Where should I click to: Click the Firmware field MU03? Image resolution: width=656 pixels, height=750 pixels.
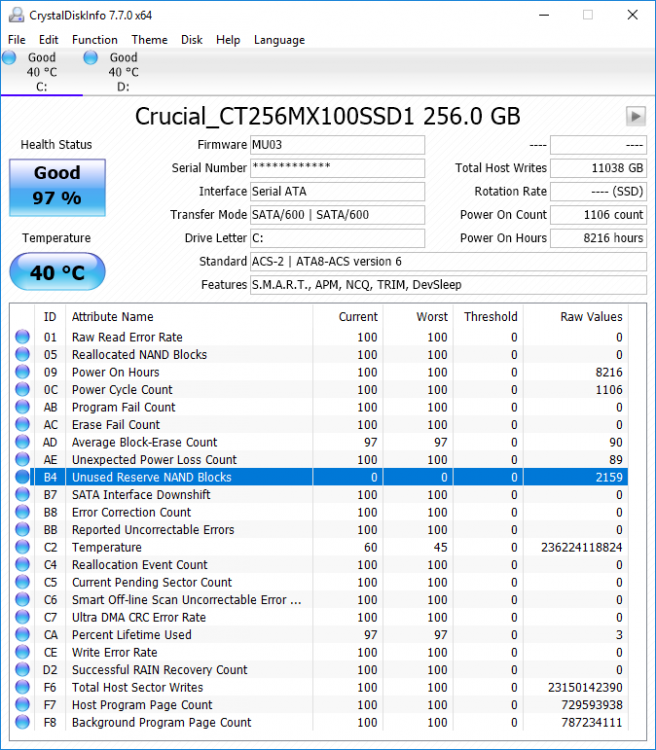pos(337,144)
